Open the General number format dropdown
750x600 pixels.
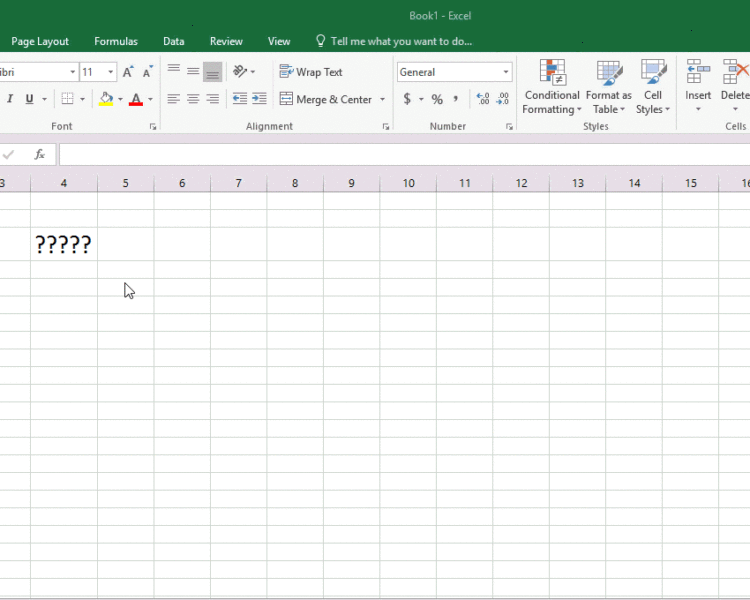506,72
